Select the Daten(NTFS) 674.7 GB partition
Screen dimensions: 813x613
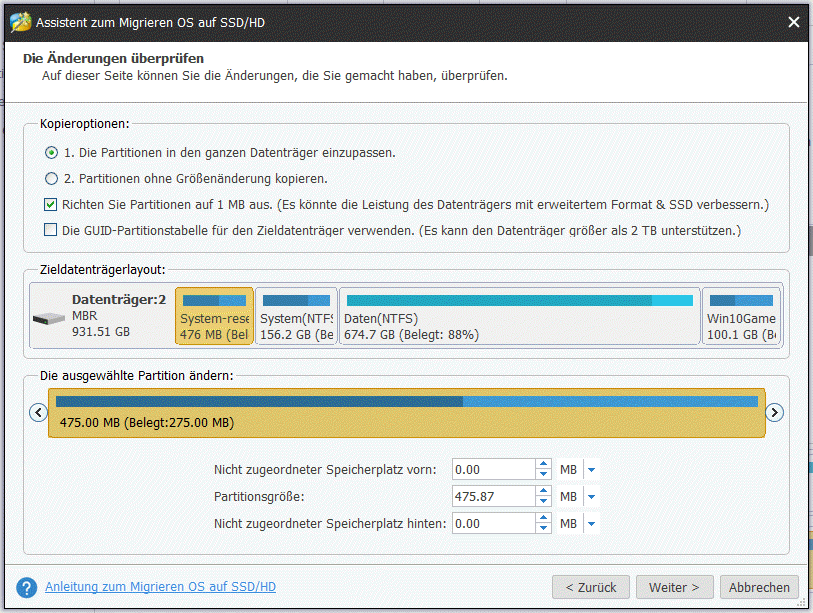click(x=519, y=317)
